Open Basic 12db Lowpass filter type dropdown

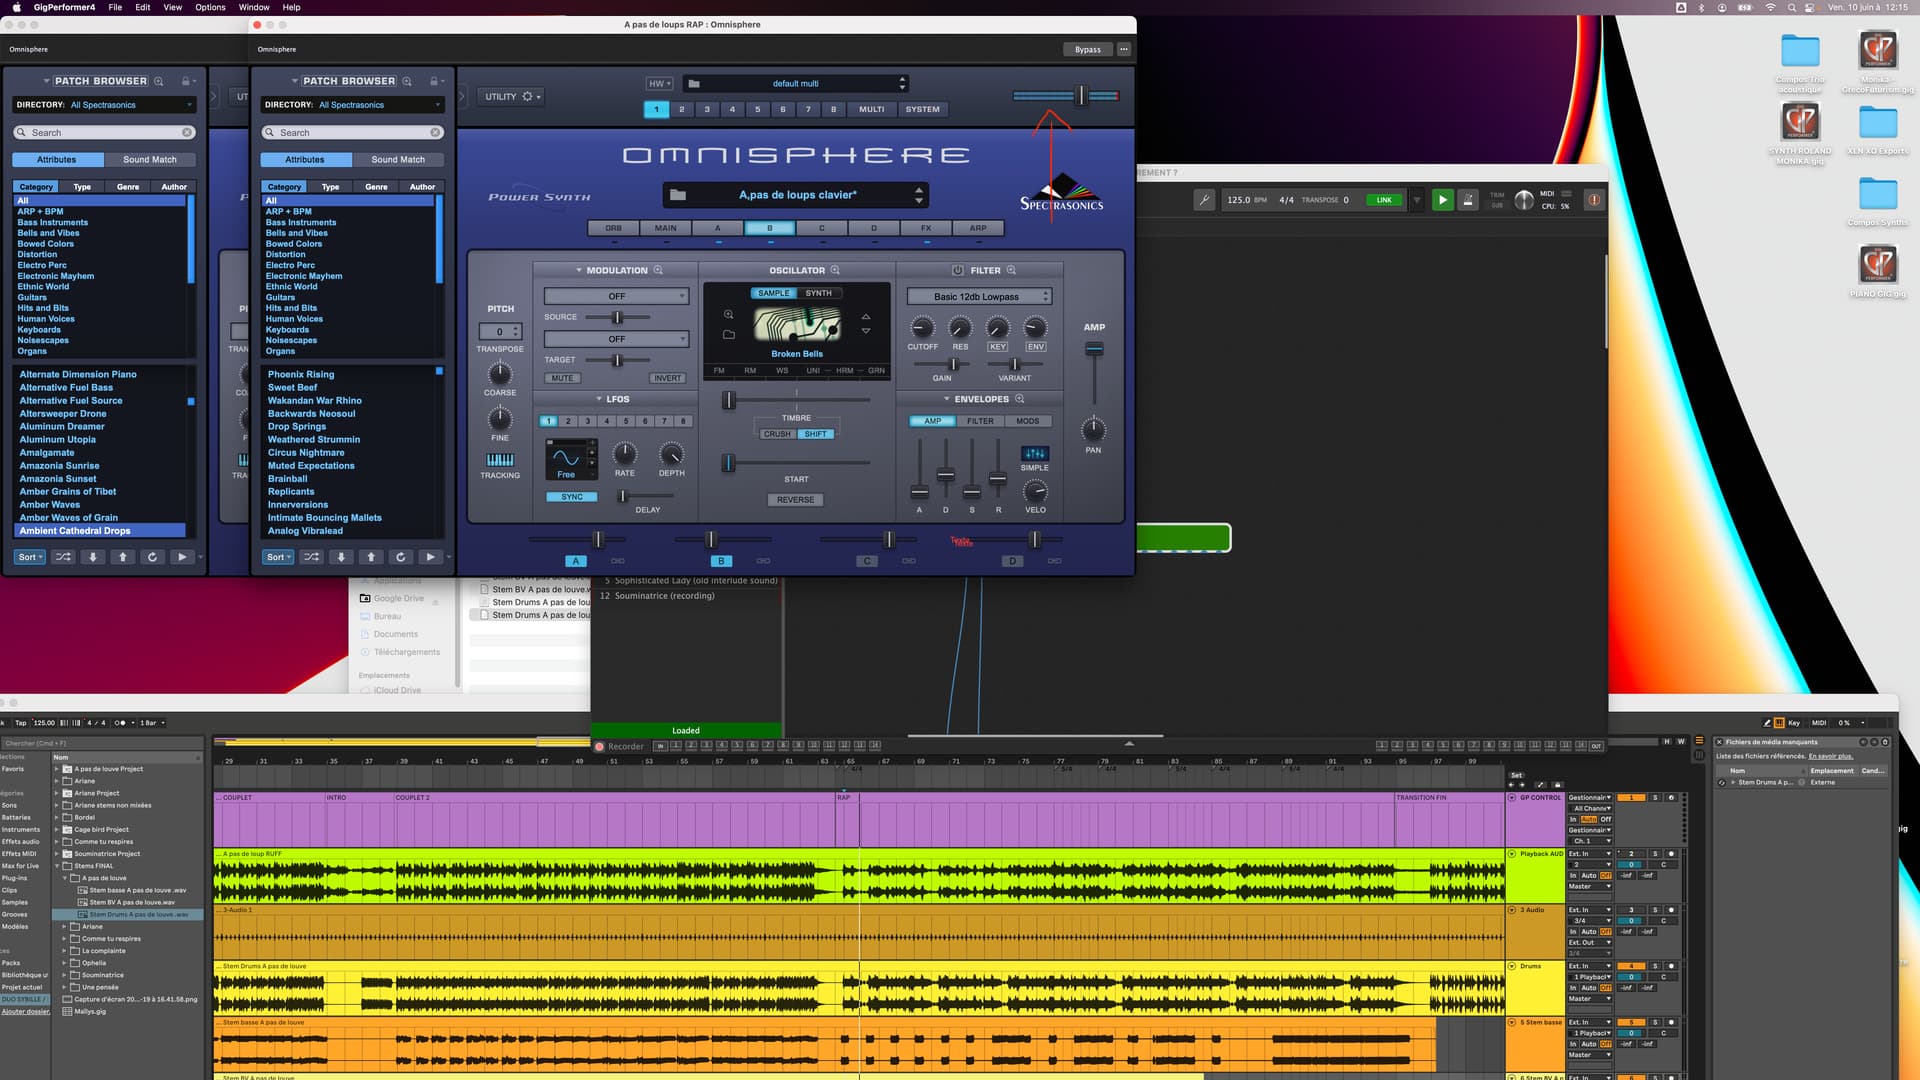[979, 297]
